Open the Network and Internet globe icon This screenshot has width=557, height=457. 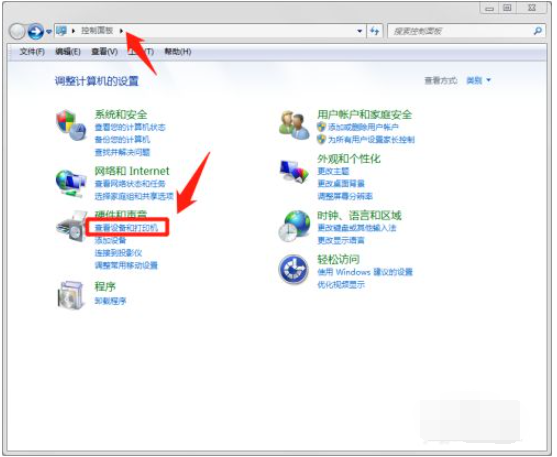pyautogui.click(x=71, y=183)
